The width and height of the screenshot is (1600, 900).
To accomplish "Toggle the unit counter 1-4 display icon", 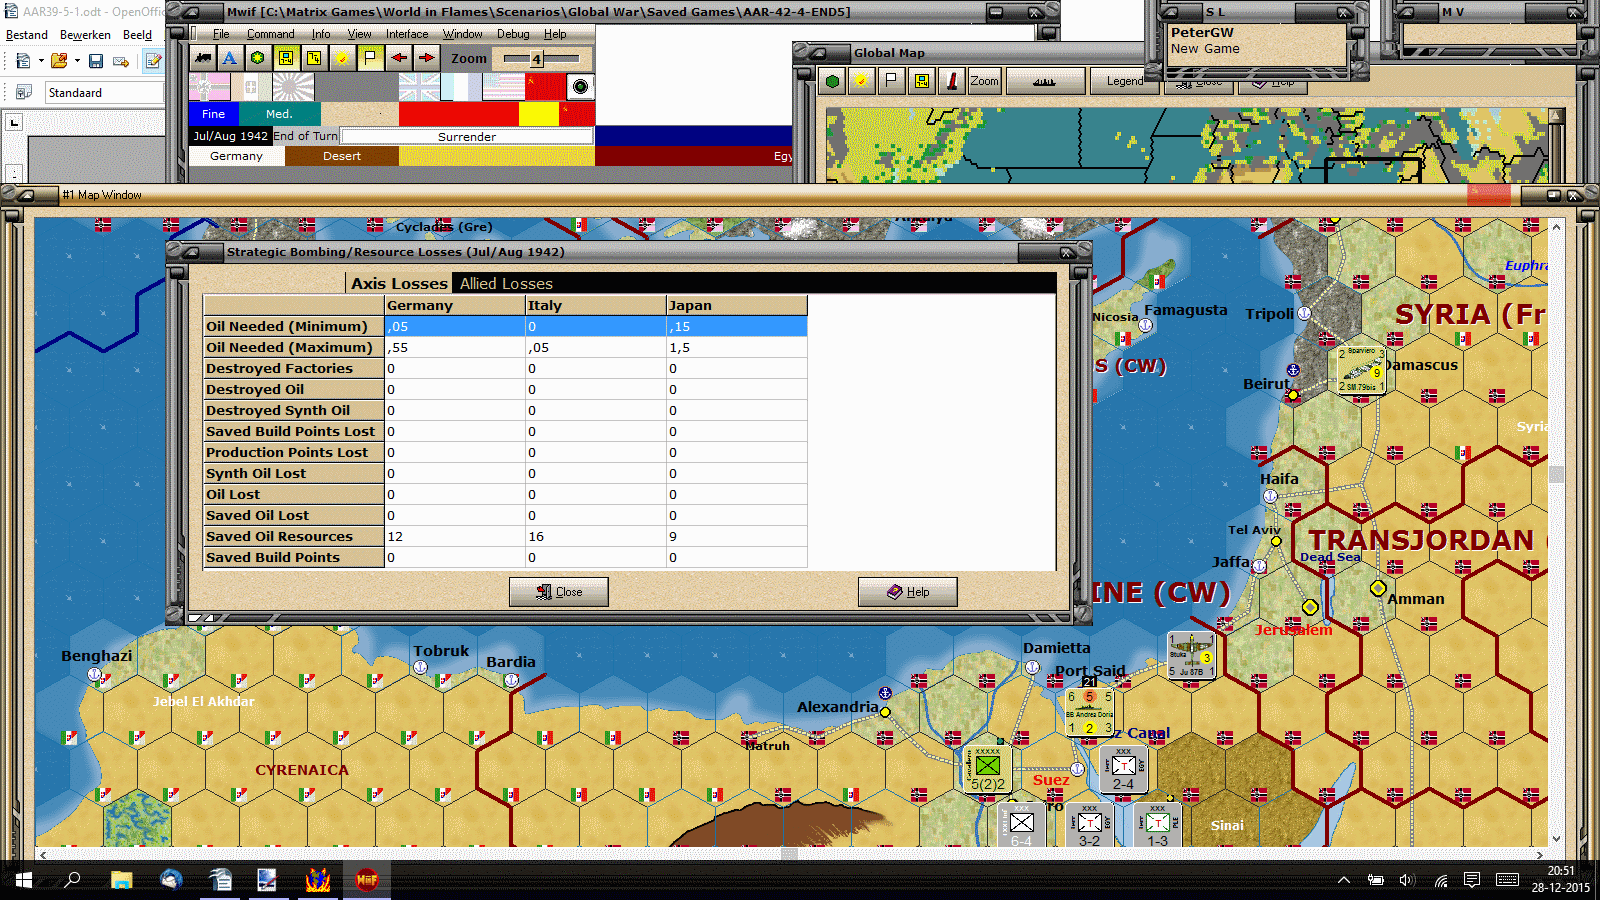I will 286,58.
